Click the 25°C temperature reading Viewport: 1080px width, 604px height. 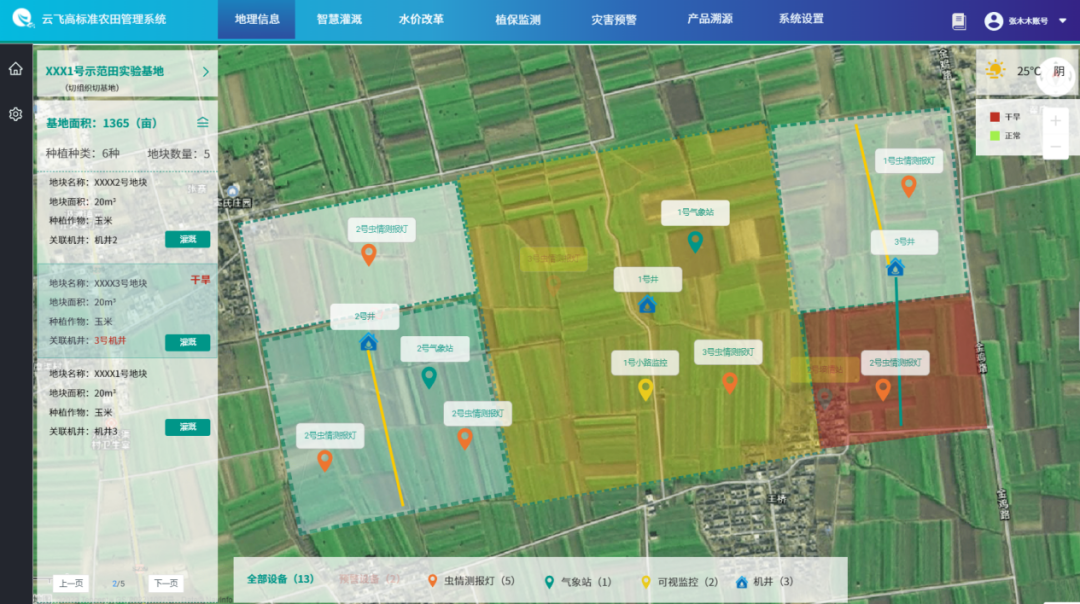1029,71
